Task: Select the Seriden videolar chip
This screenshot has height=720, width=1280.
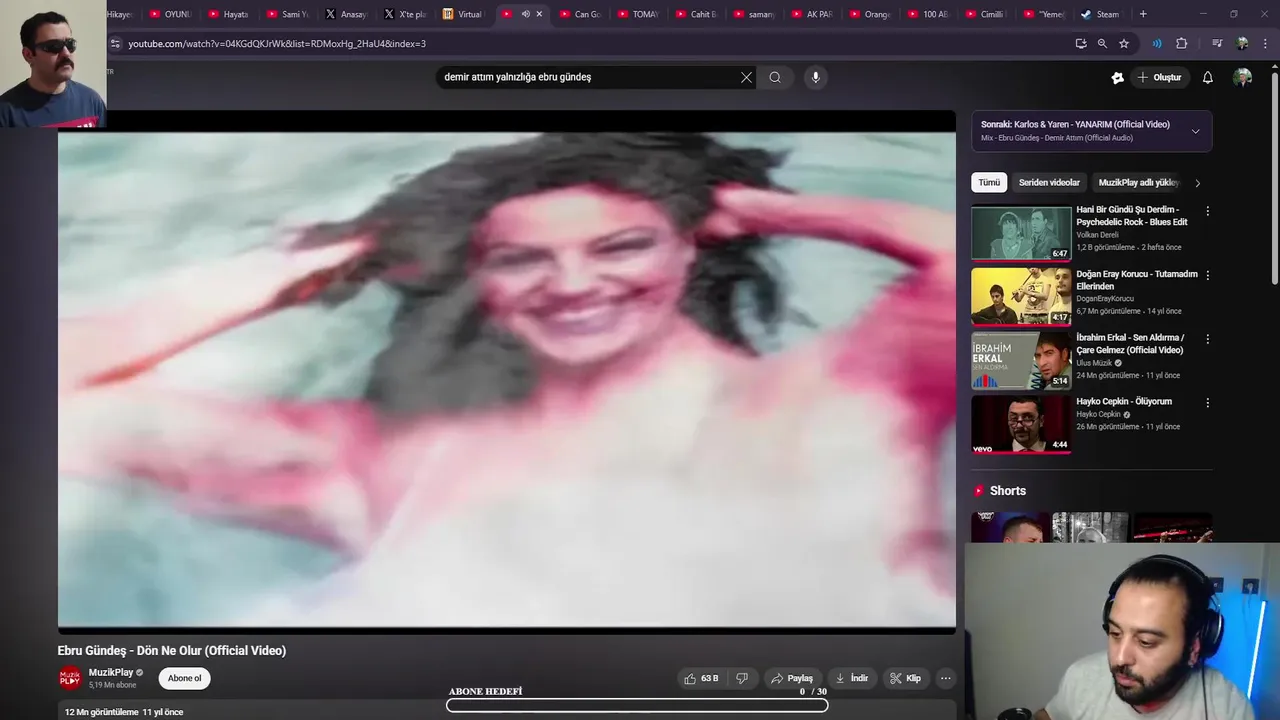Action: (x=1049, y=183)
